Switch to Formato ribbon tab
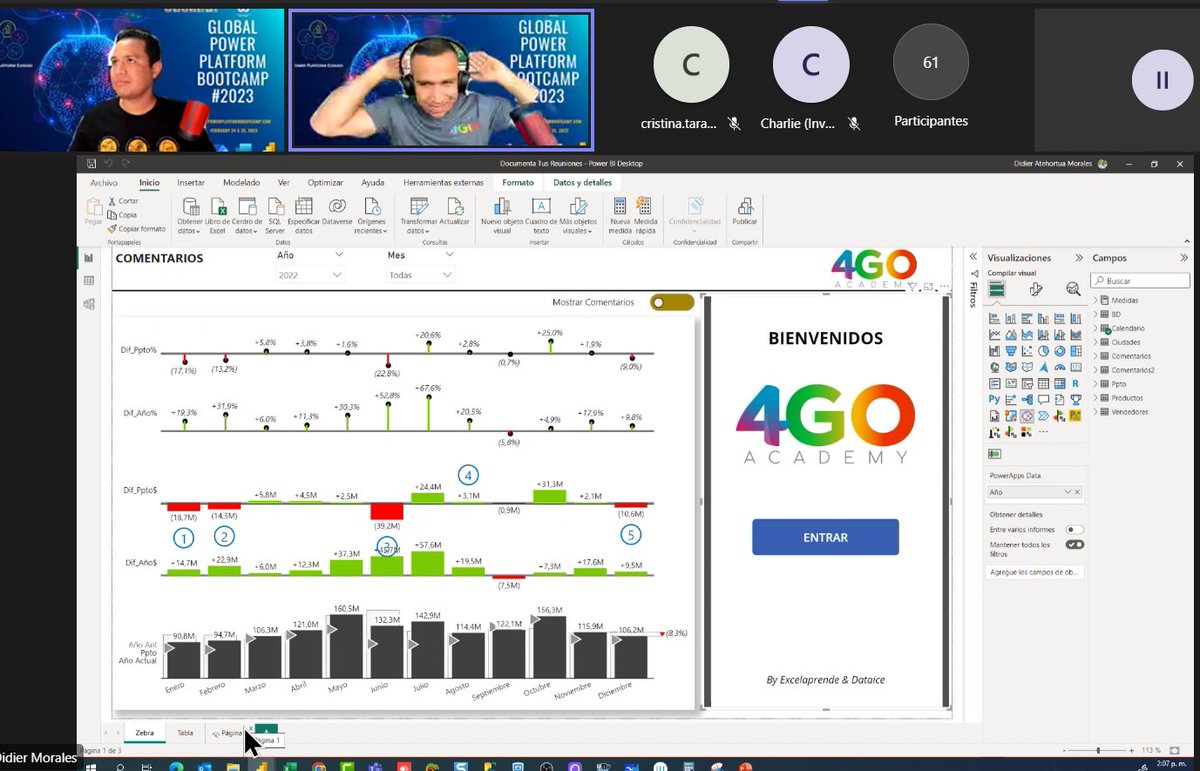This screenshot has height=771, width=1200. pos(518,183)
